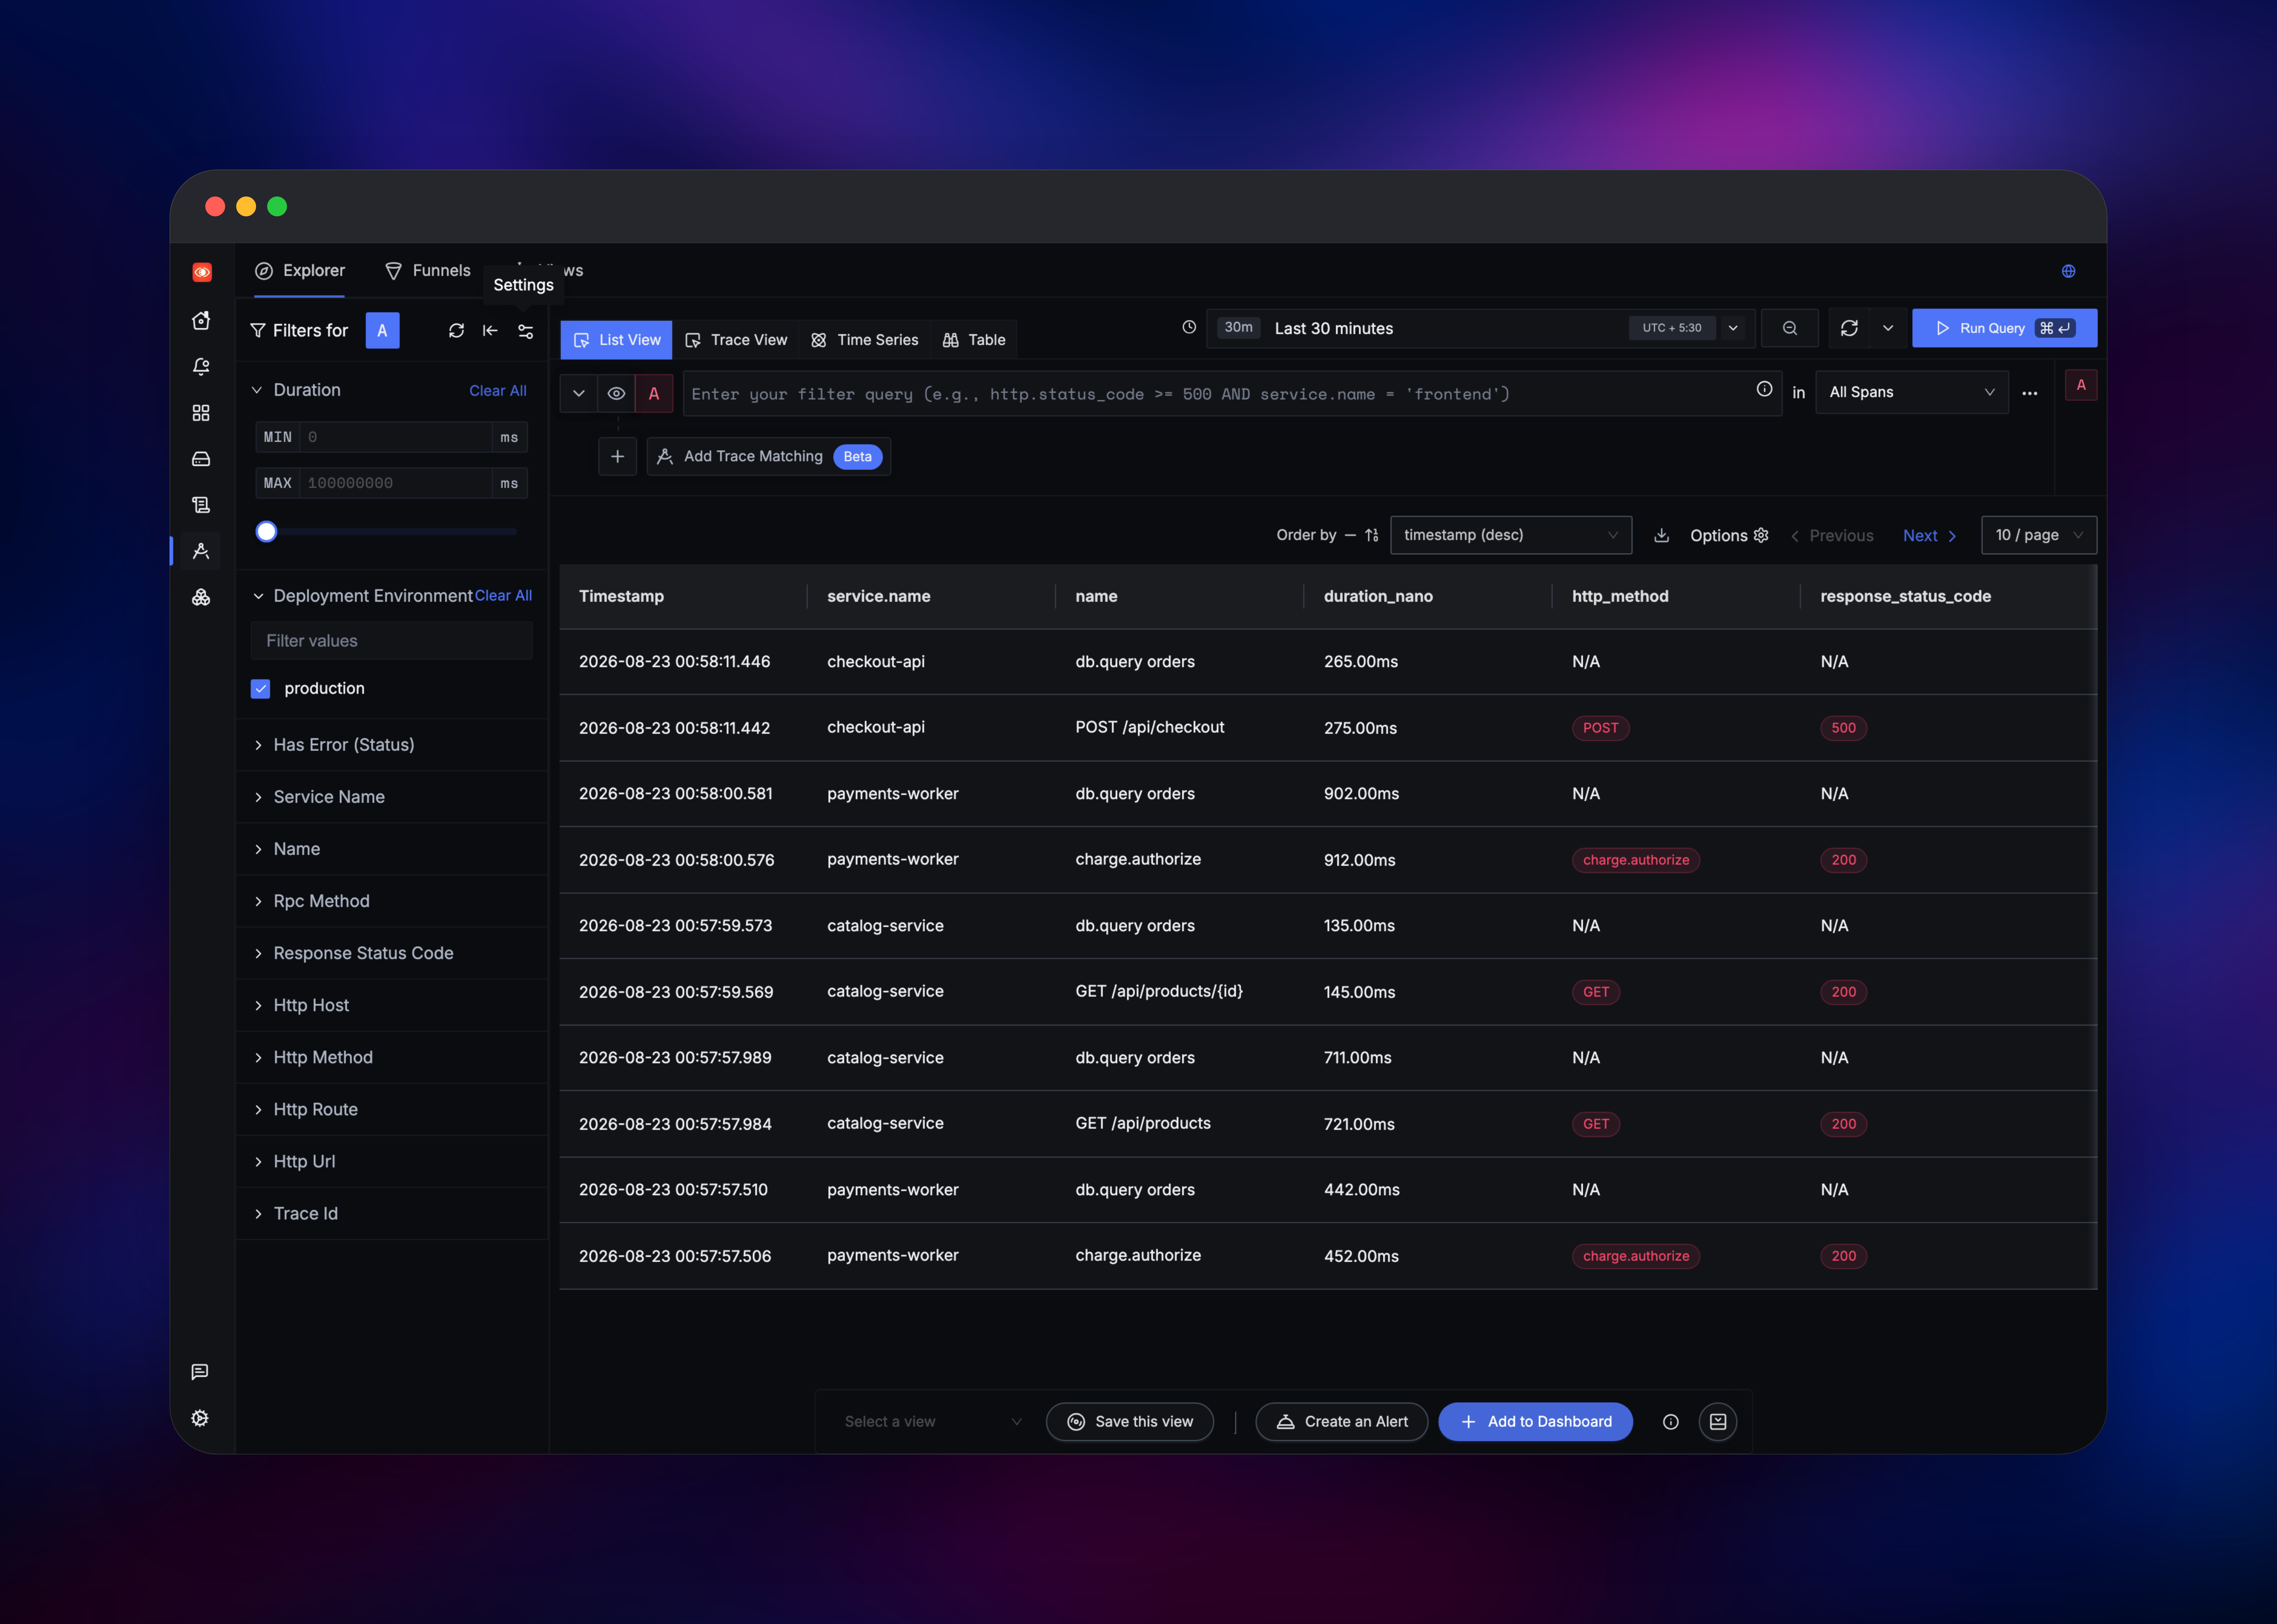
Task: Select the Table tab
Action: tap(974, 340)
